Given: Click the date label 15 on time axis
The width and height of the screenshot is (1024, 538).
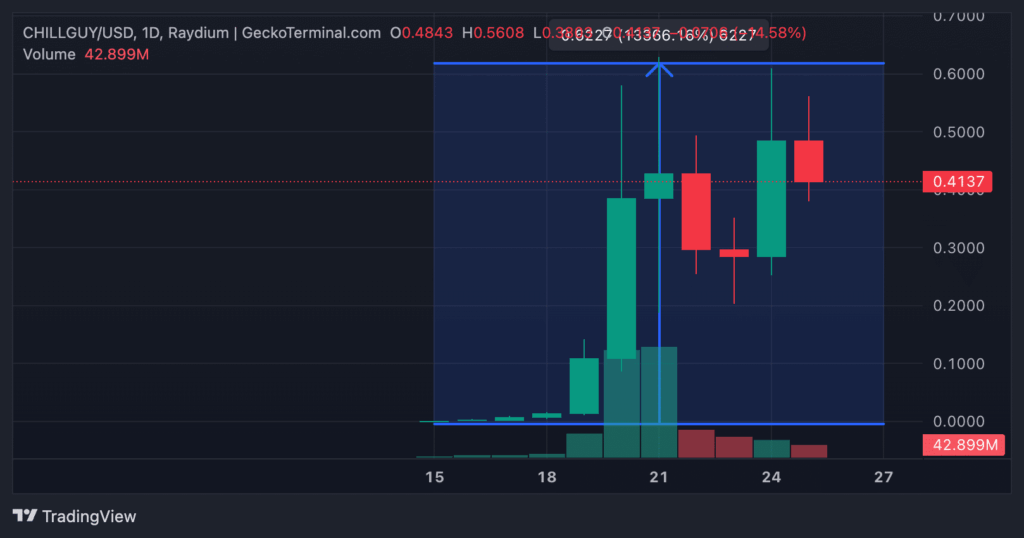Looking at the screenshot, I should click(x=434, y=478).
